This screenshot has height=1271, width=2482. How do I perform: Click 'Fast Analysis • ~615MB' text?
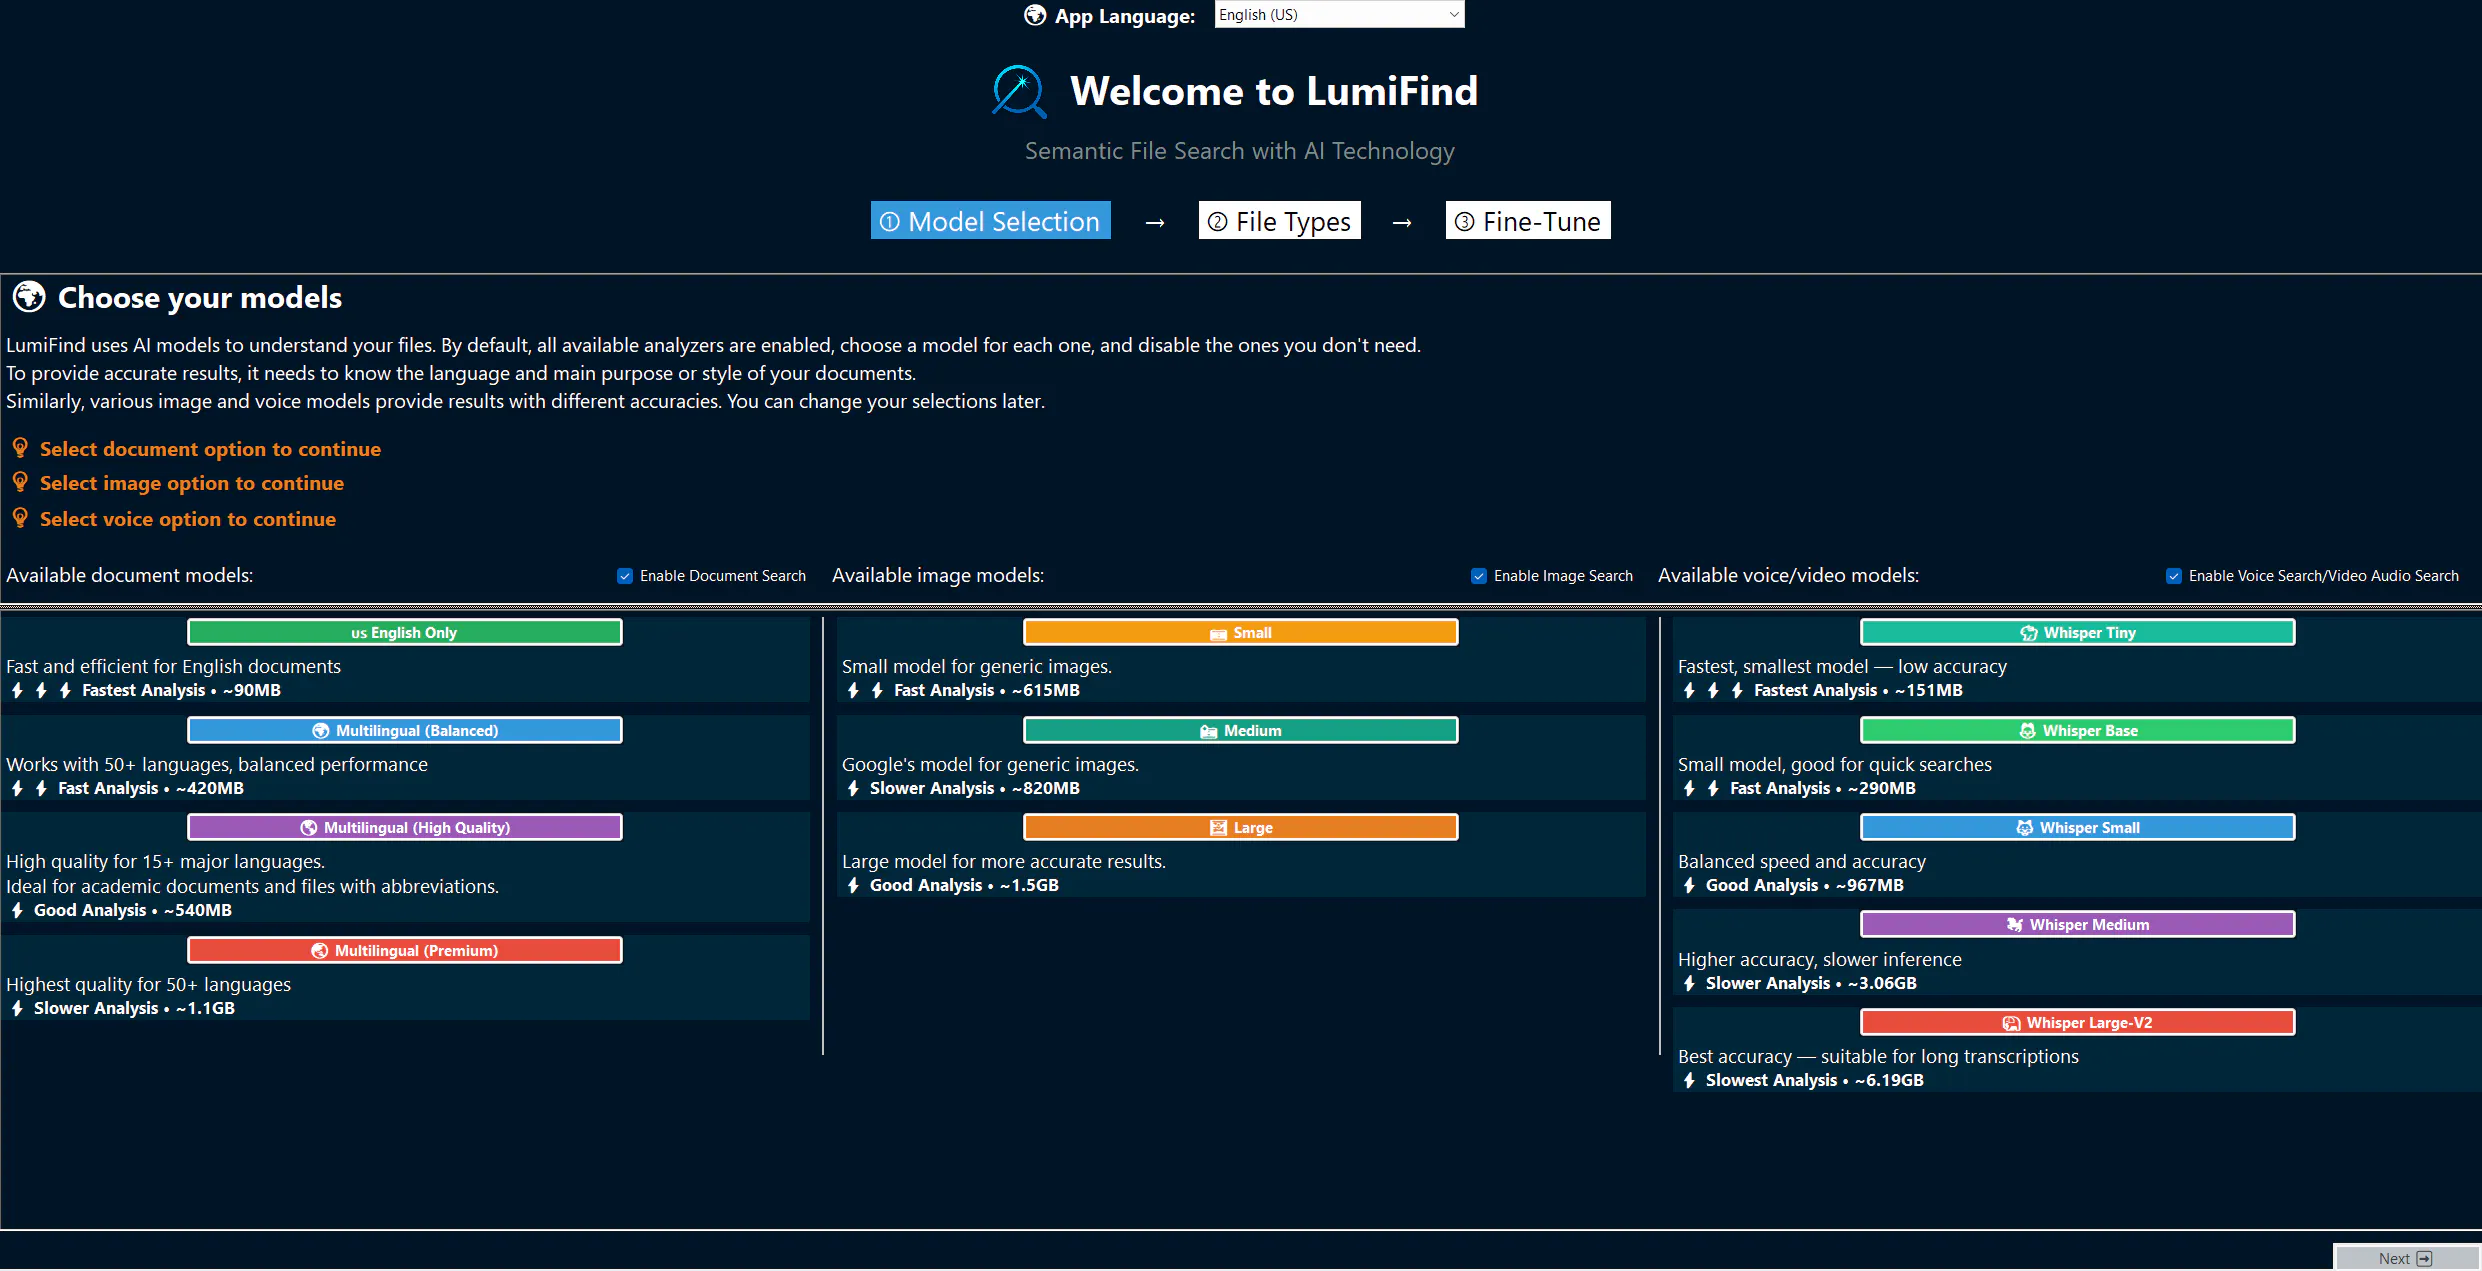[x=987, y=690]
